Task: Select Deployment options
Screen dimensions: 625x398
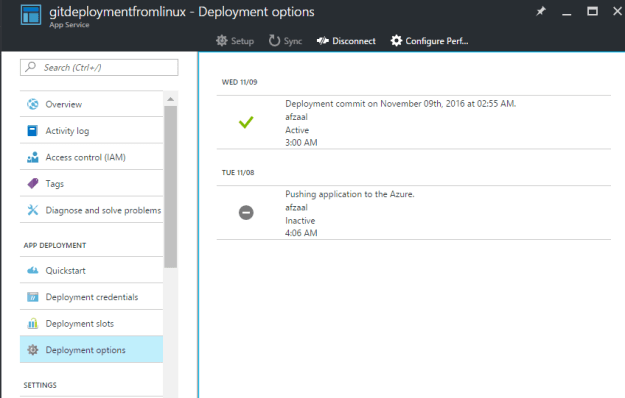Action: click(x=91, y=350)
